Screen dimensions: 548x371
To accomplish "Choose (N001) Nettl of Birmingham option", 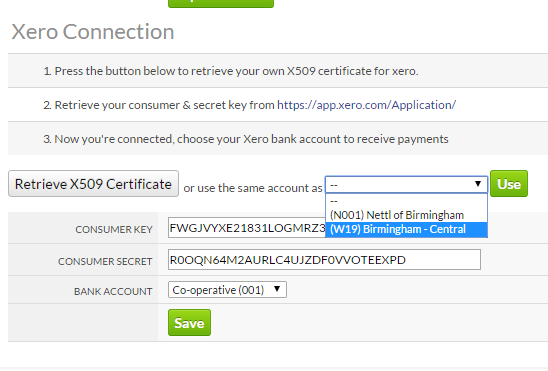I will (406, 215).
